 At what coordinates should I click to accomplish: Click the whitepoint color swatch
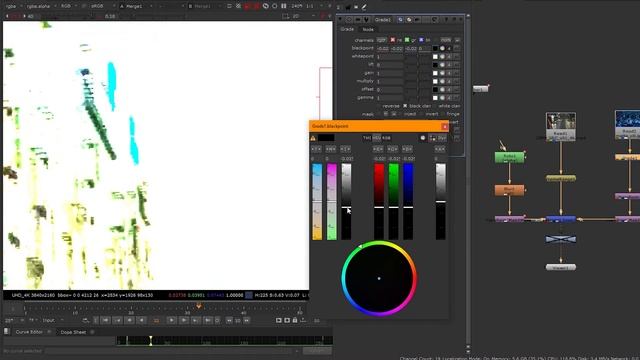coord(435,57)
